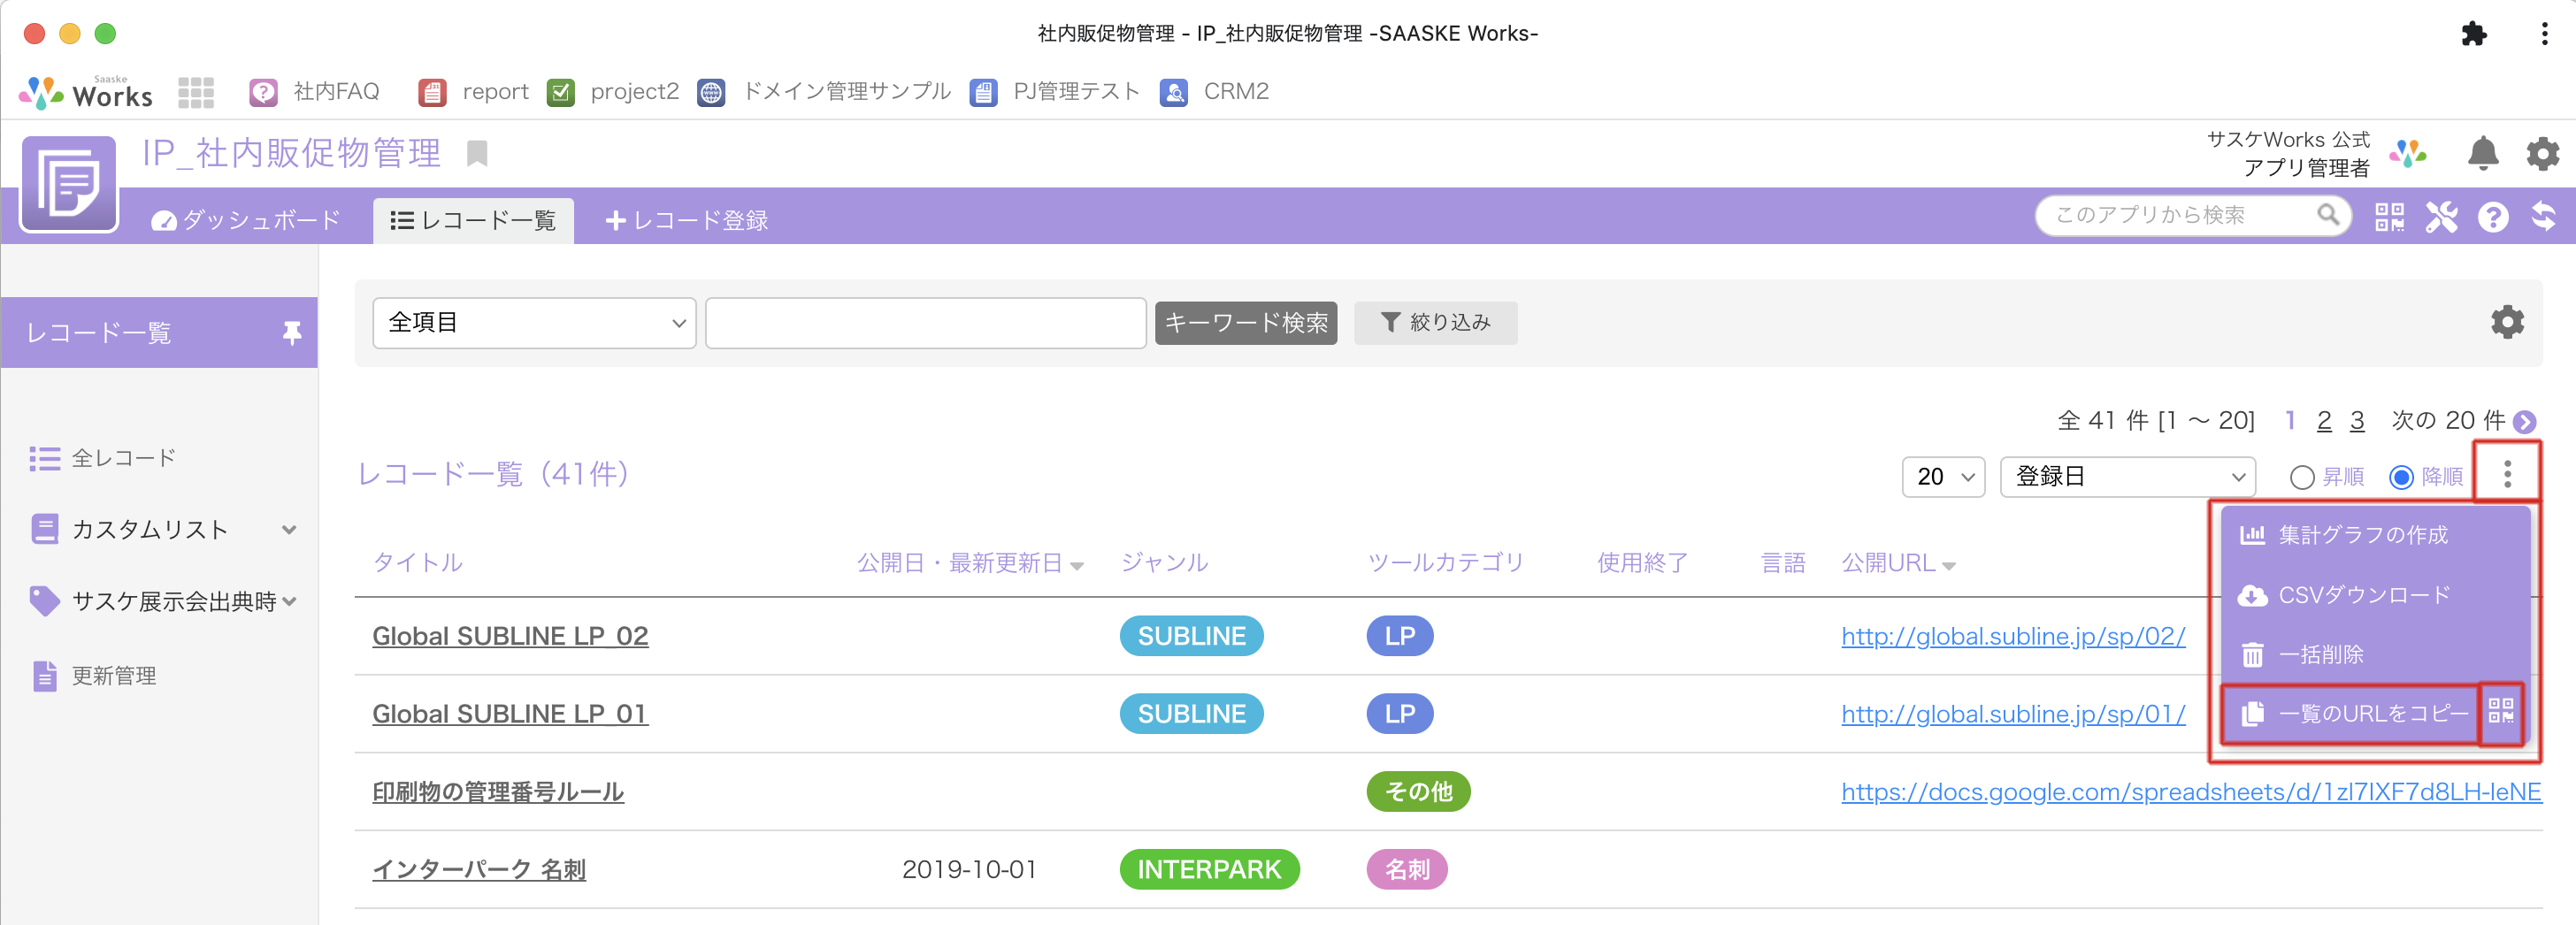The image size is (2576, 925).
Task: Open http://global.subline.jp/sp/02/ link
Action: tap(2013, 636)
